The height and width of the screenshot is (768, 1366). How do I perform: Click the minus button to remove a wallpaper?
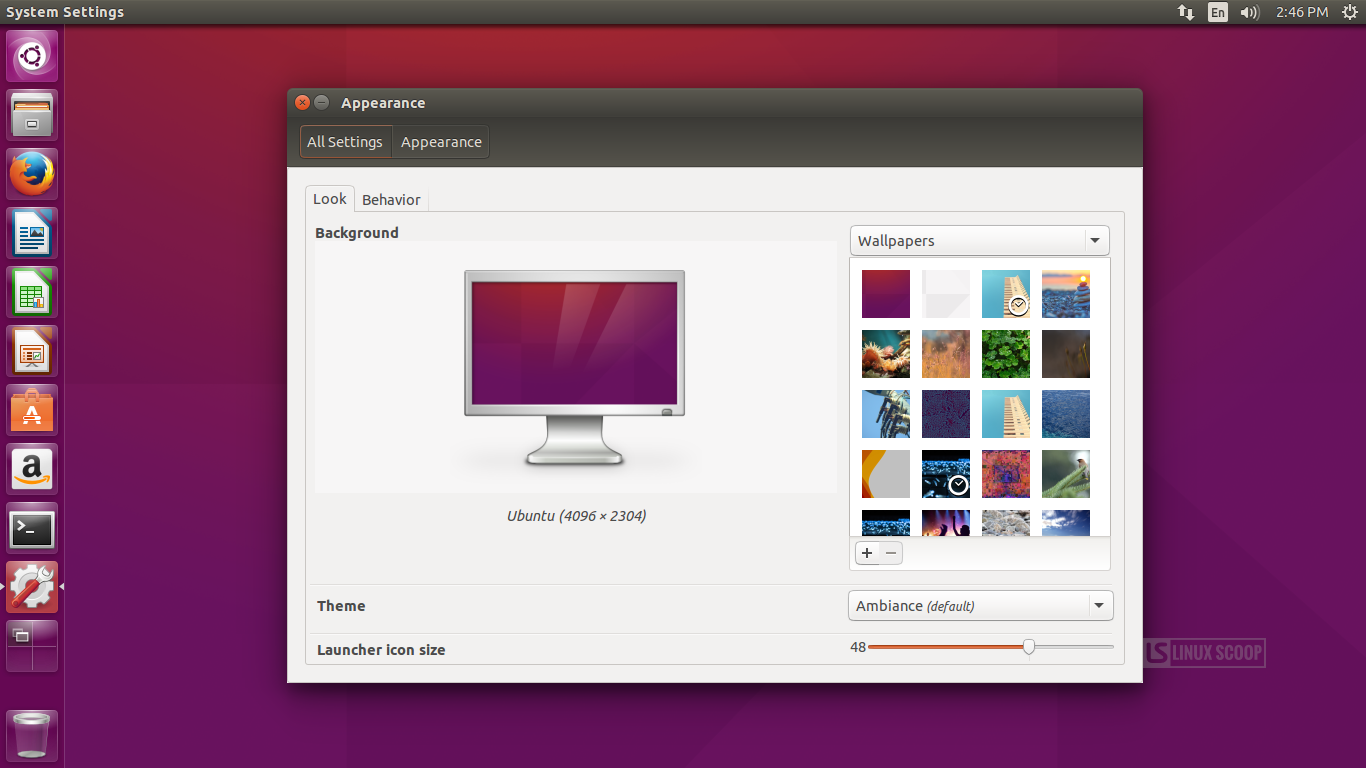[891, 552]
